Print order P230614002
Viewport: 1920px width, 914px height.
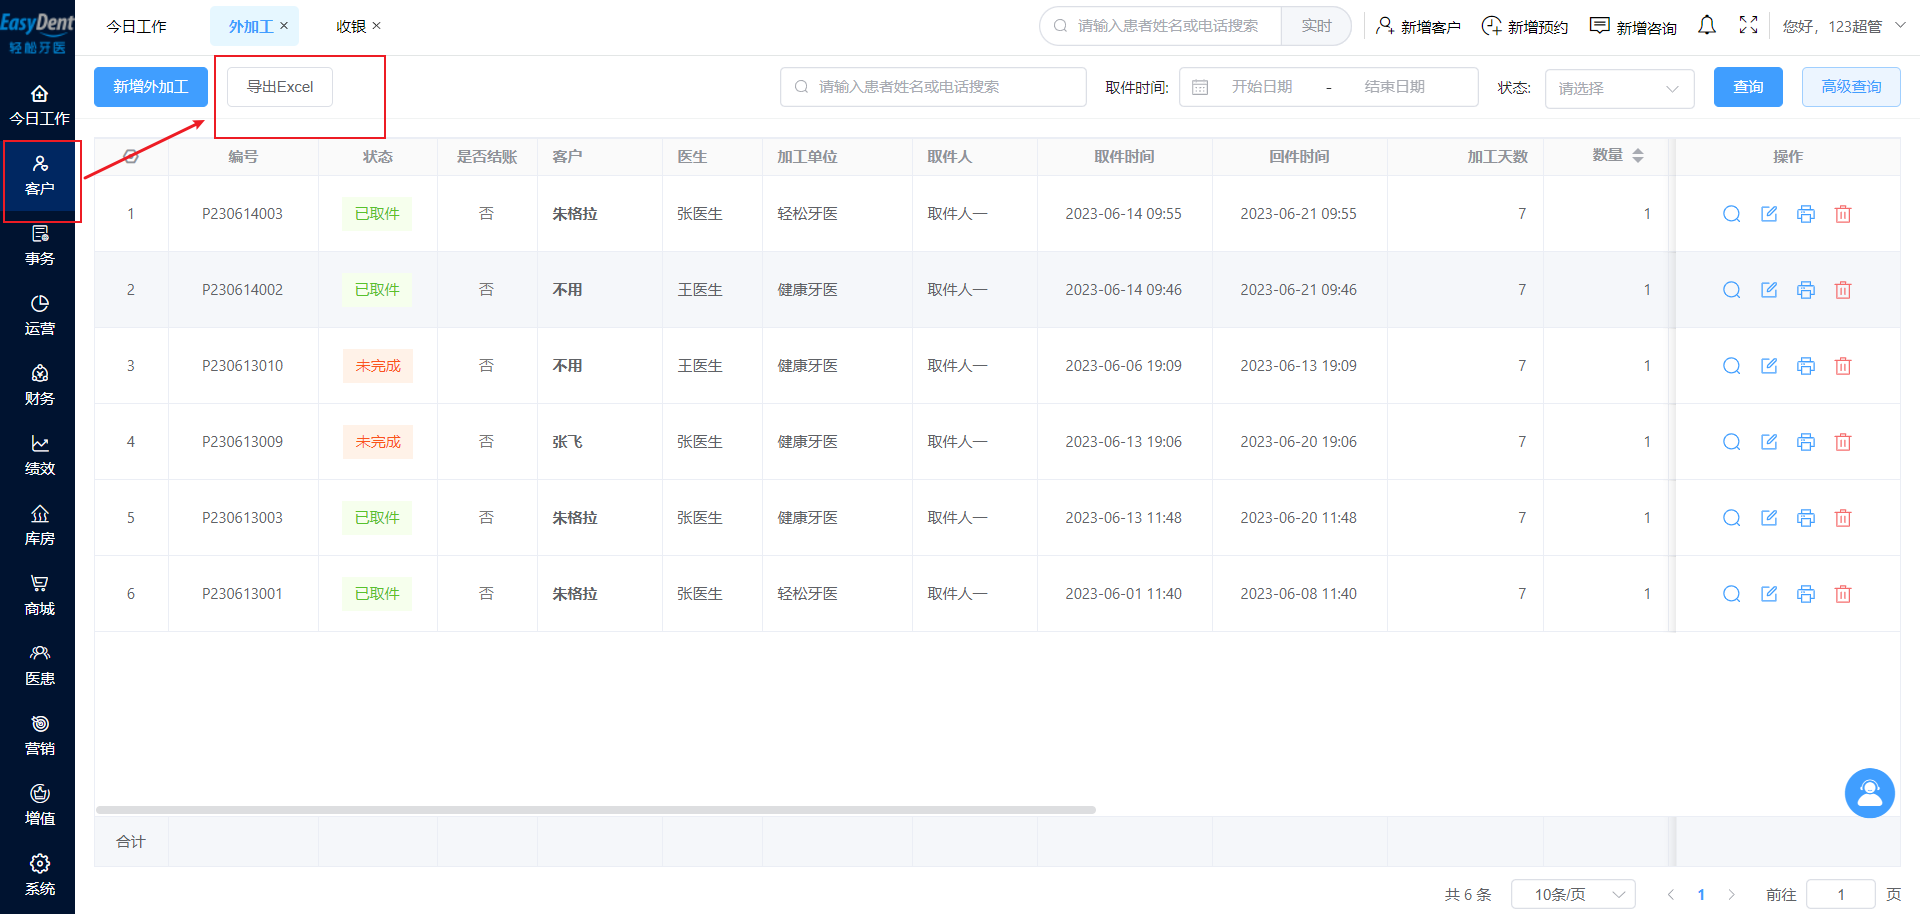pyautogui.click(x=1806, y=290)
